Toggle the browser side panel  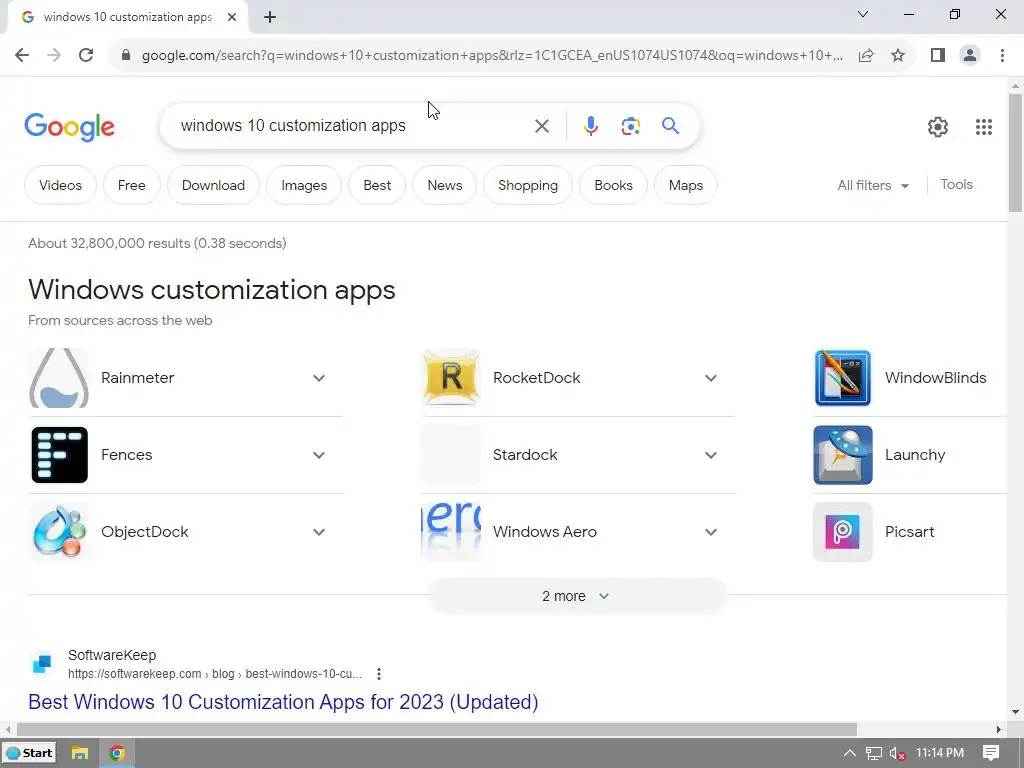coord(938,56)
